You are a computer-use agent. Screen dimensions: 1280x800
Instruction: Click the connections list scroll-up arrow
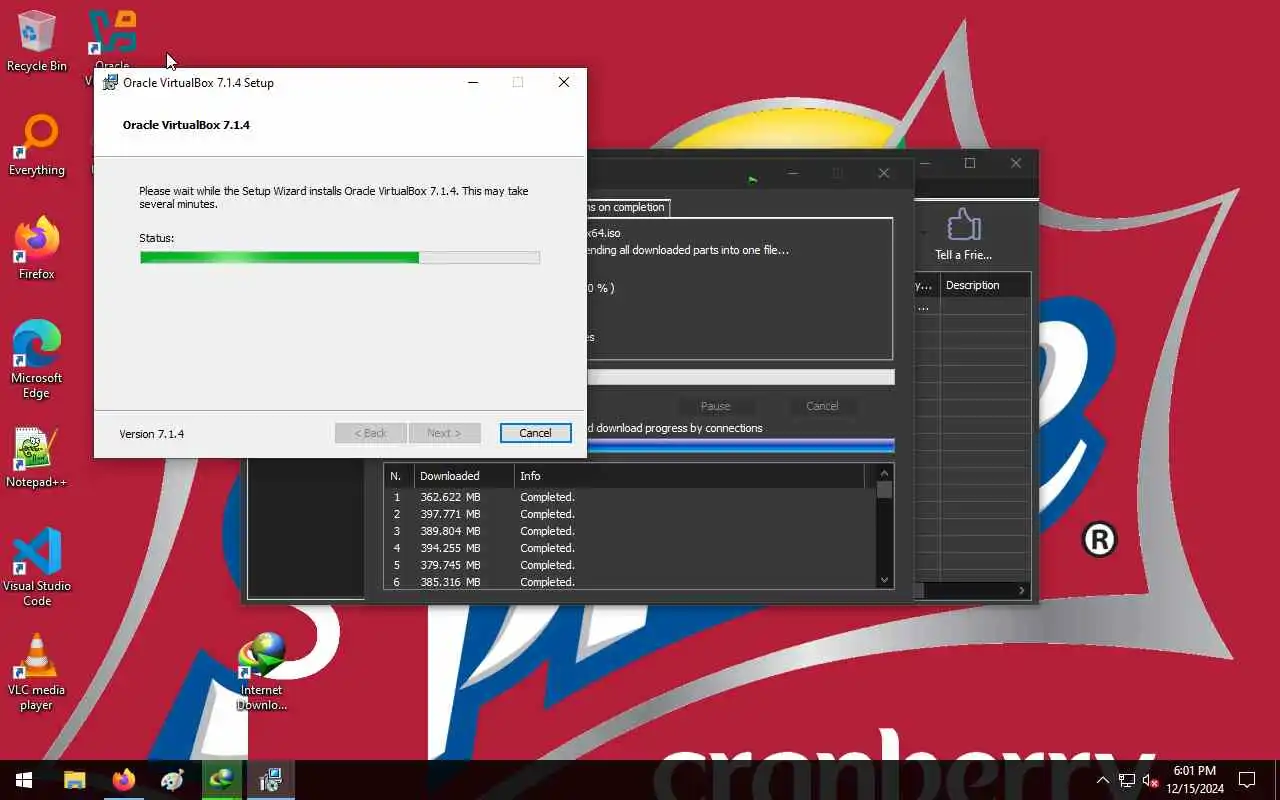[884, 473]
